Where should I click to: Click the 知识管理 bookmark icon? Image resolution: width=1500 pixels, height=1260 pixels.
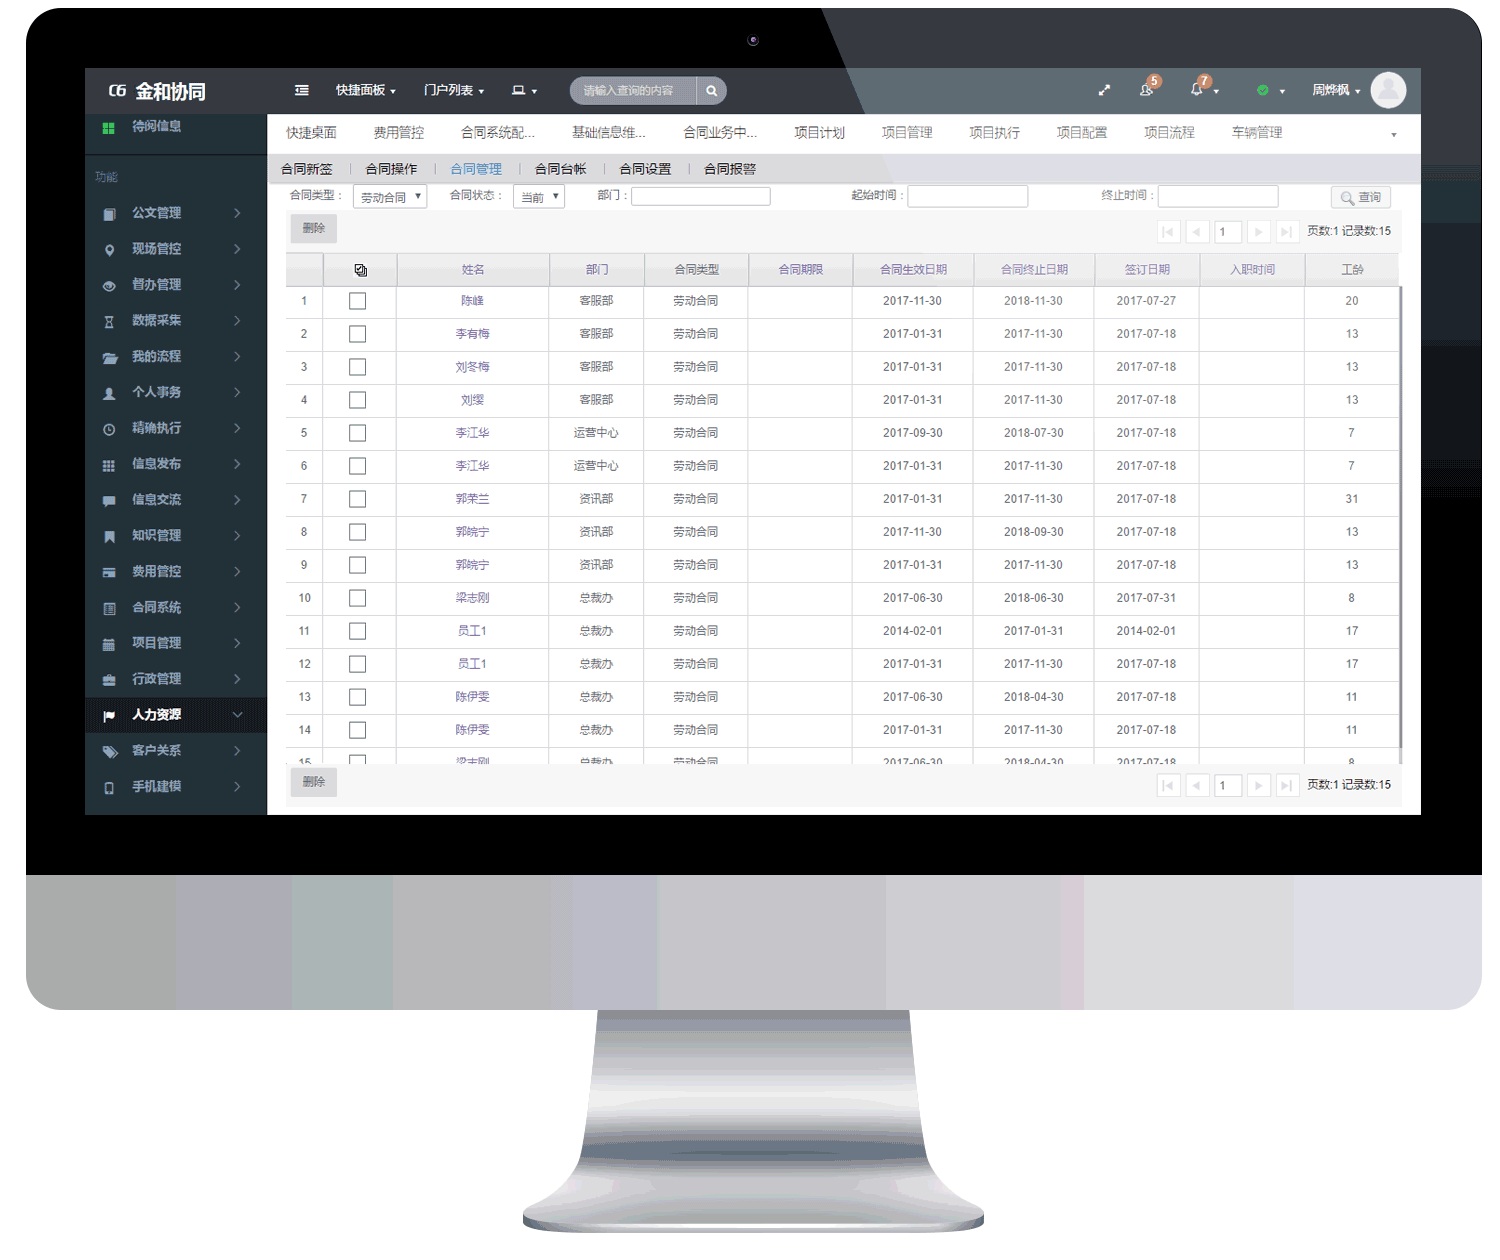pyautogui.click(x=109, y=536)
